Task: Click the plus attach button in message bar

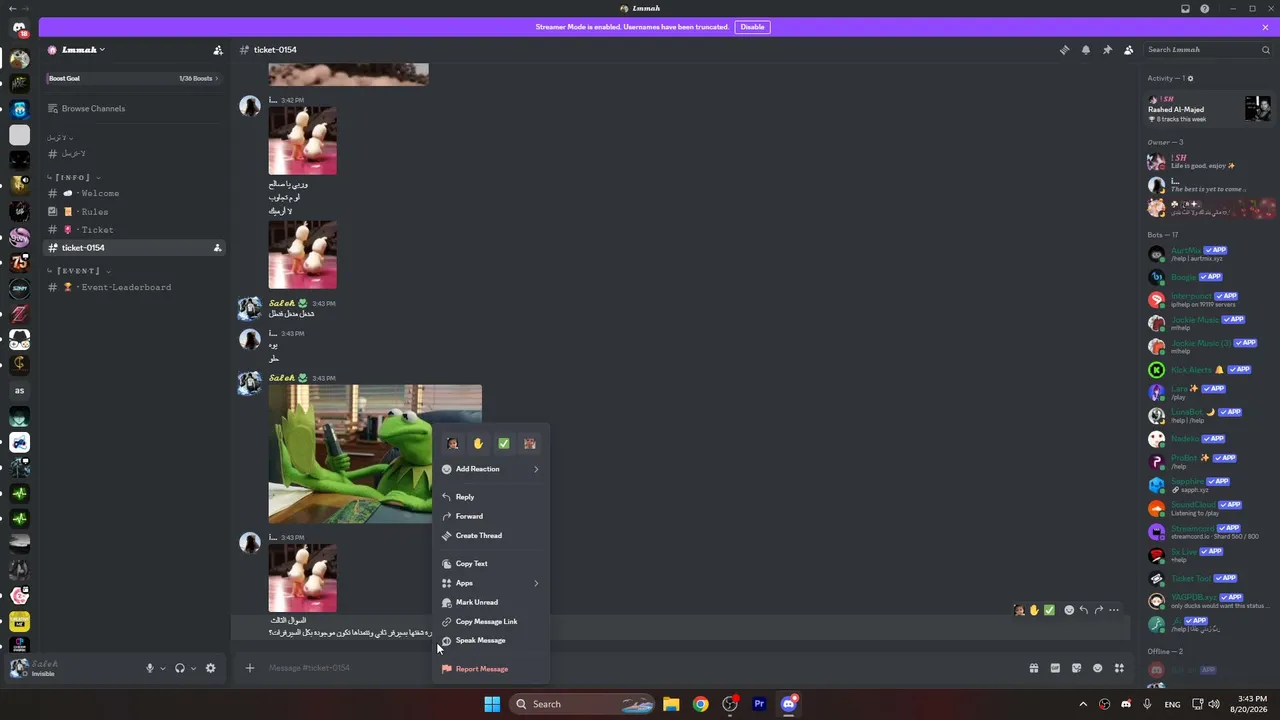Action: click(x=250, y=668)
